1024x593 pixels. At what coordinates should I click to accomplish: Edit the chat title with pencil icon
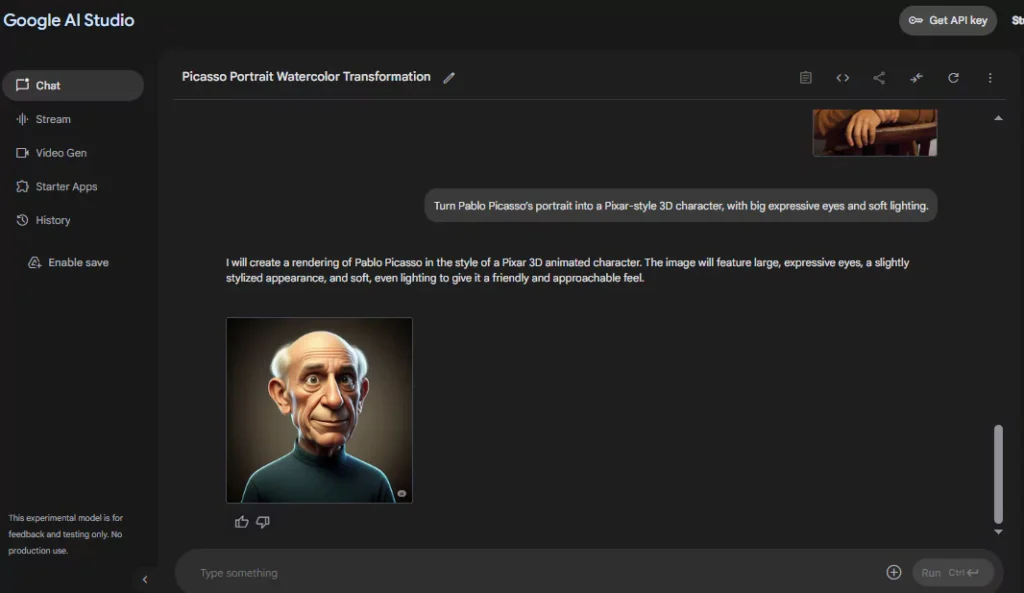click(449, 78)
